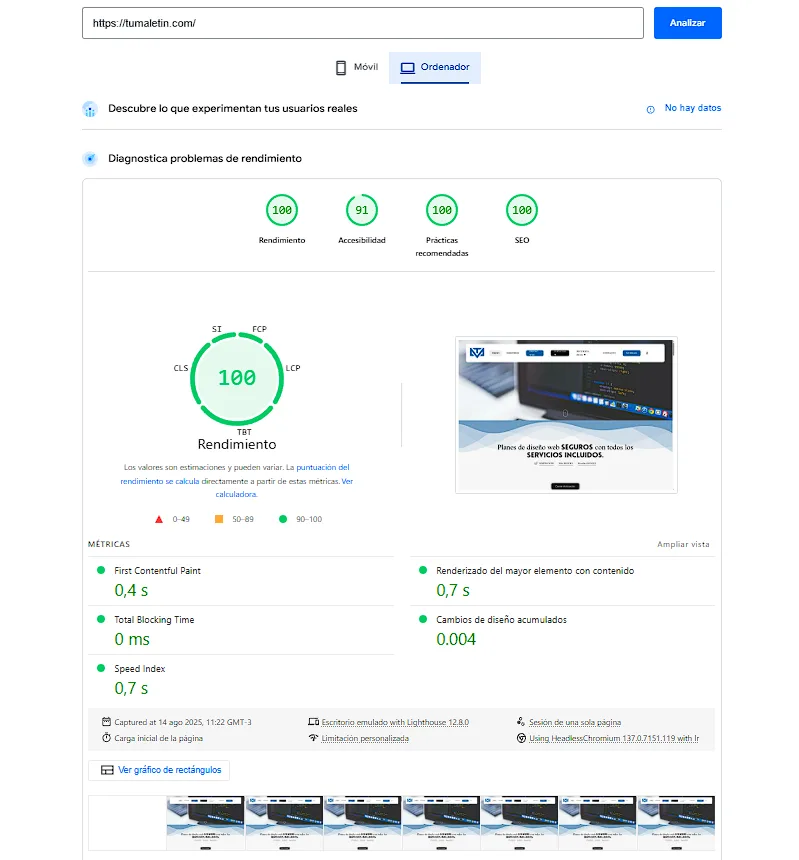Click the mobile phone icon in tabs
This screenshot has width=799, height=860.
tap(341, 68)
